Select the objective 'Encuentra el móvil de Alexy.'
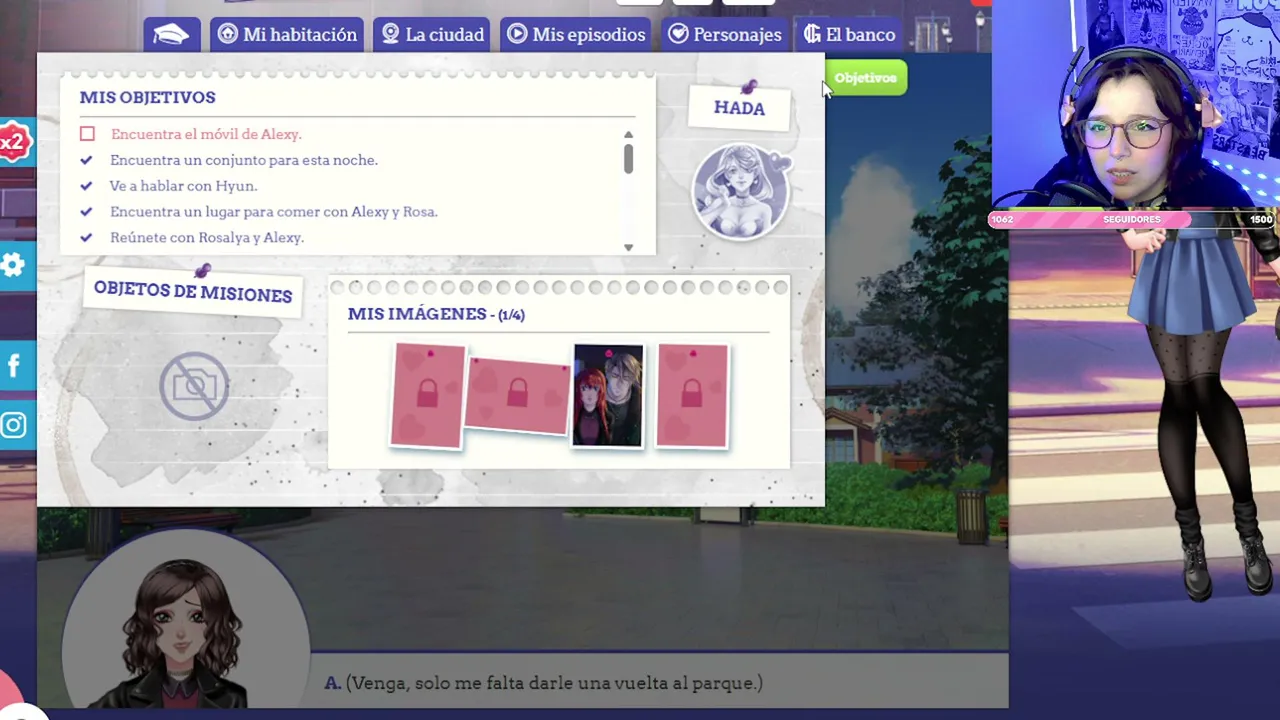1280x720 pixels. coord(206,134)
